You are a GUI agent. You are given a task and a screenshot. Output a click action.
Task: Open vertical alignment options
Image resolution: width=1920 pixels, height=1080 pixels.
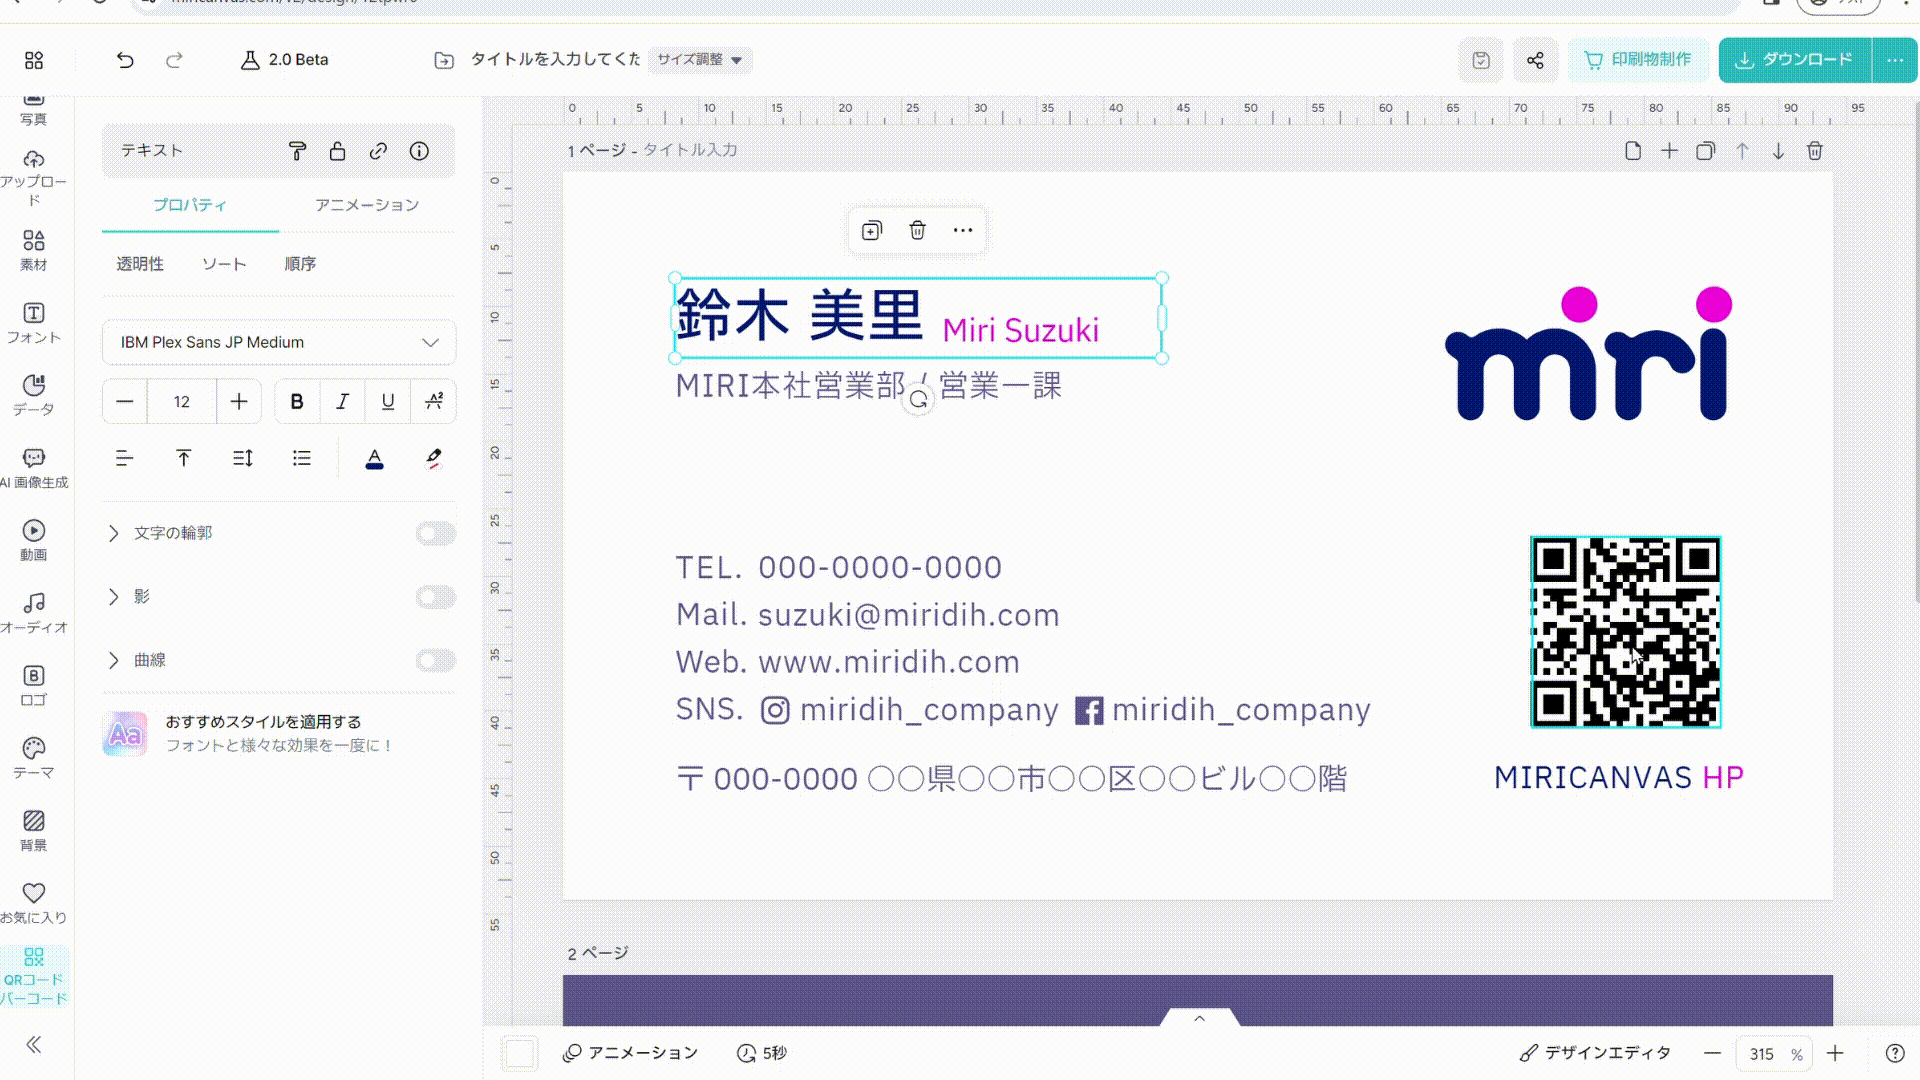183,458
